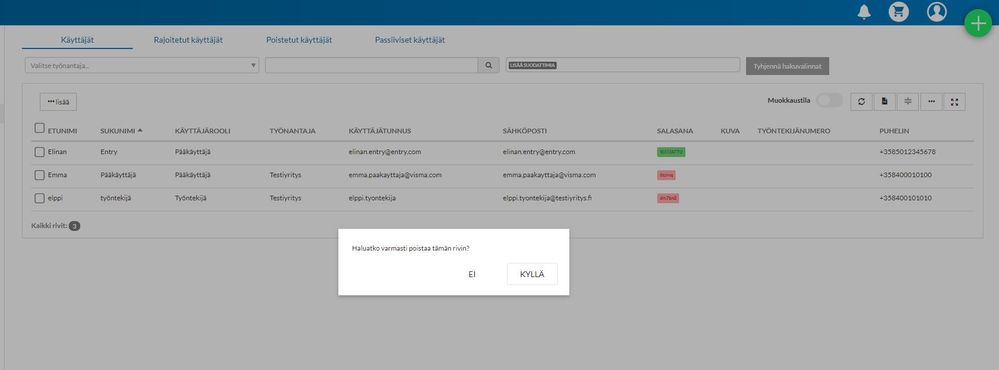Adjust row height with the lines icon
Screen dimensions: 999x370
908,101
